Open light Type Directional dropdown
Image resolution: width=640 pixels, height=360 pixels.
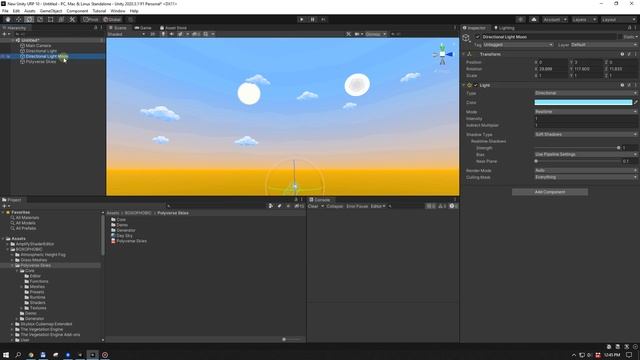coord(586,93)
